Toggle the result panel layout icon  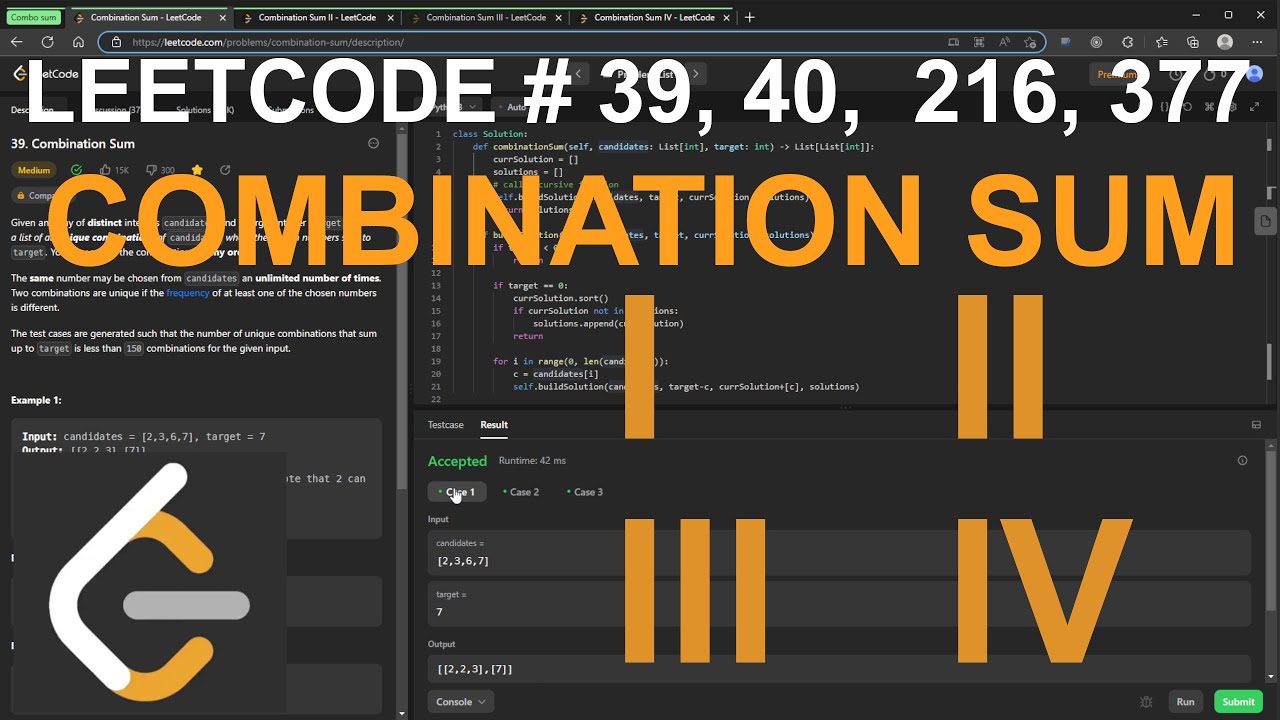(x=1256, y=425)
